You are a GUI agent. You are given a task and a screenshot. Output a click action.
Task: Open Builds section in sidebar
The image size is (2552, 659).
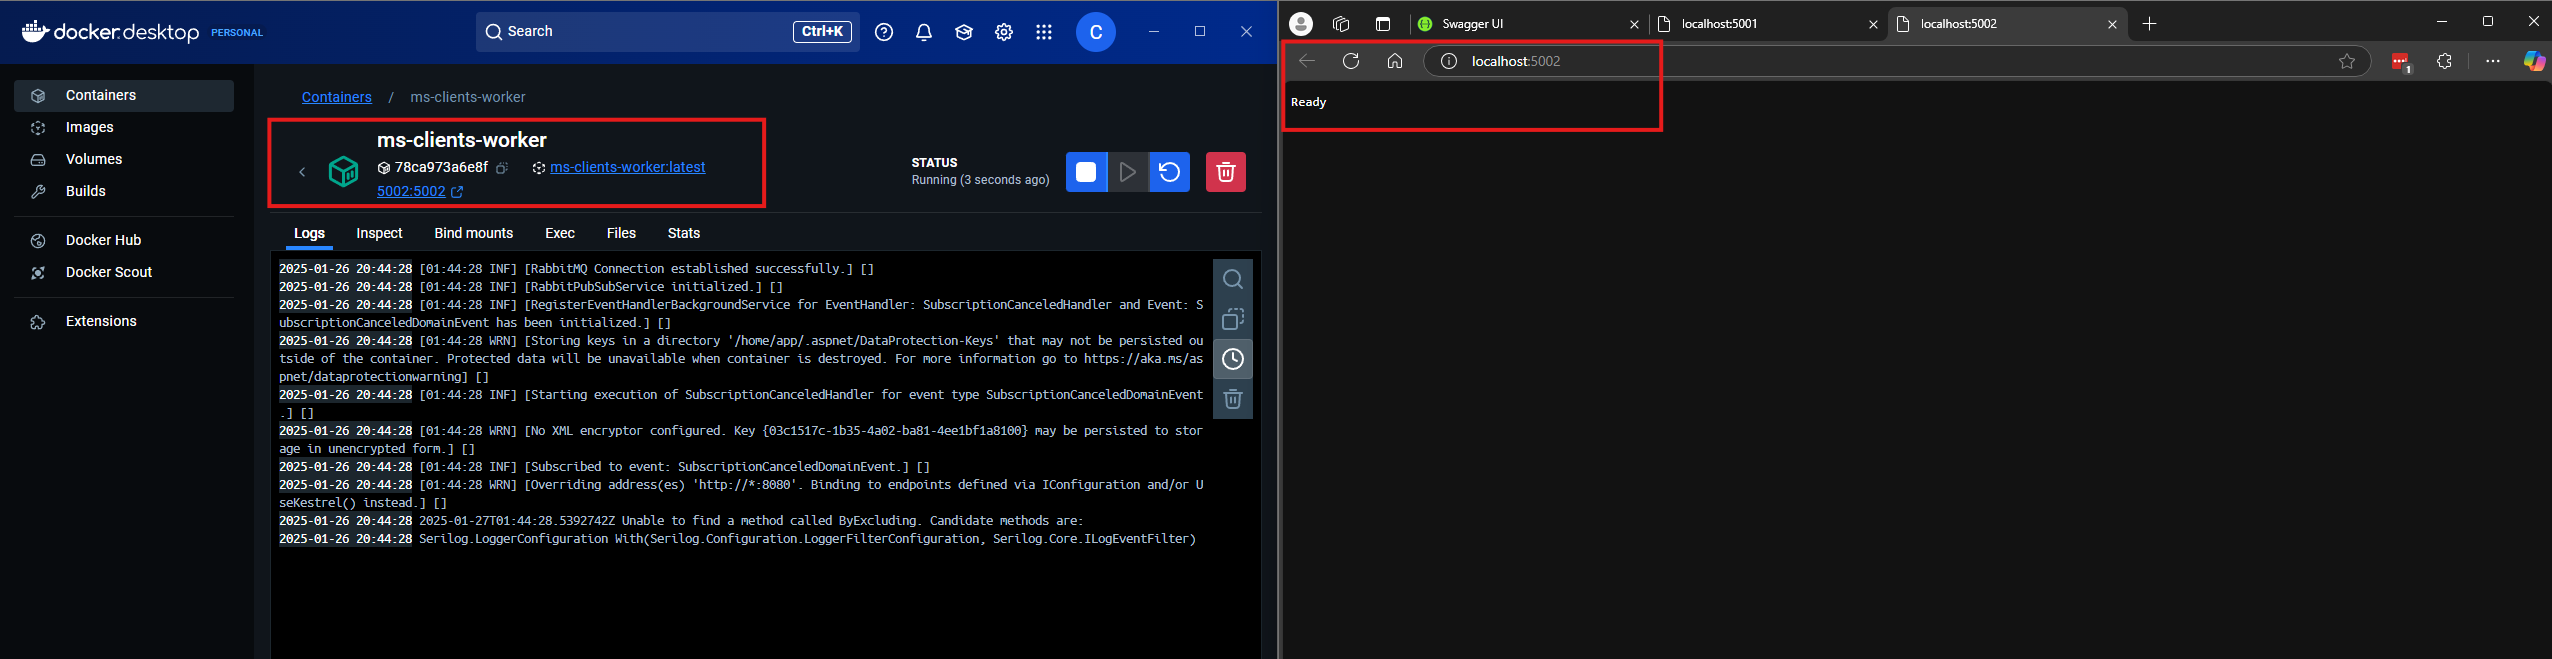click(124, 191)
